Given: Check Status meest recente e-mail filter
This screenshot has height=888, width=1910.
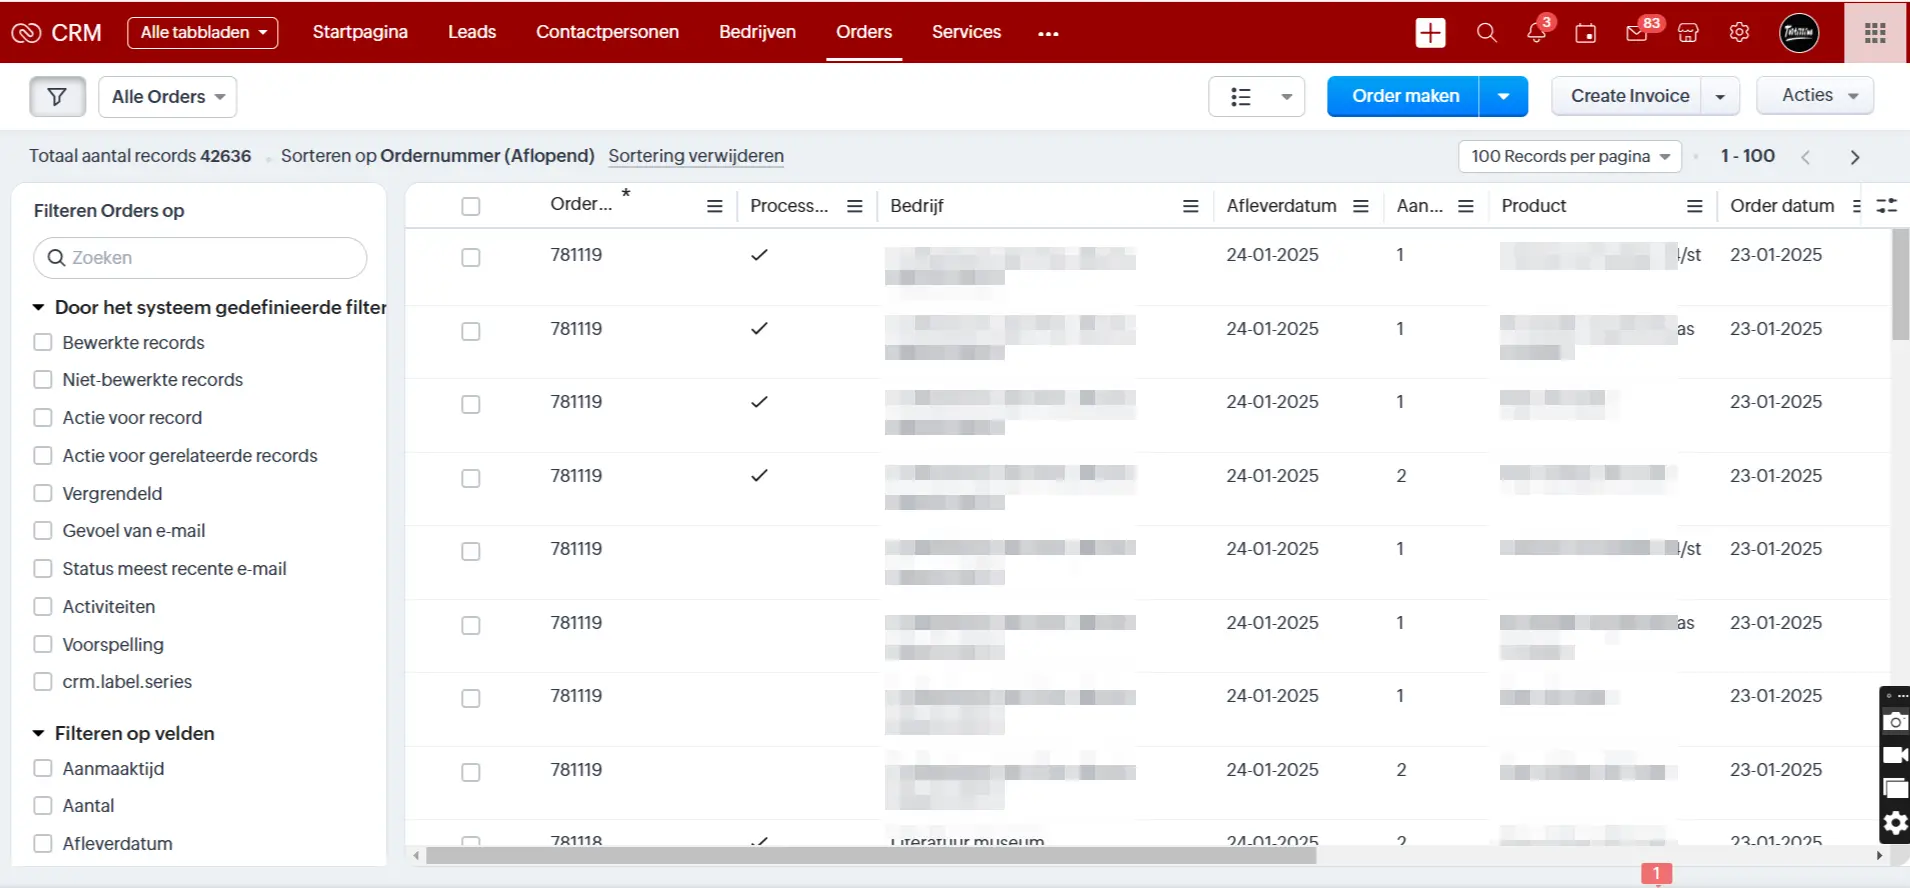Looking at the screenshot, I should pyautogui.click(x=43, y=568).
